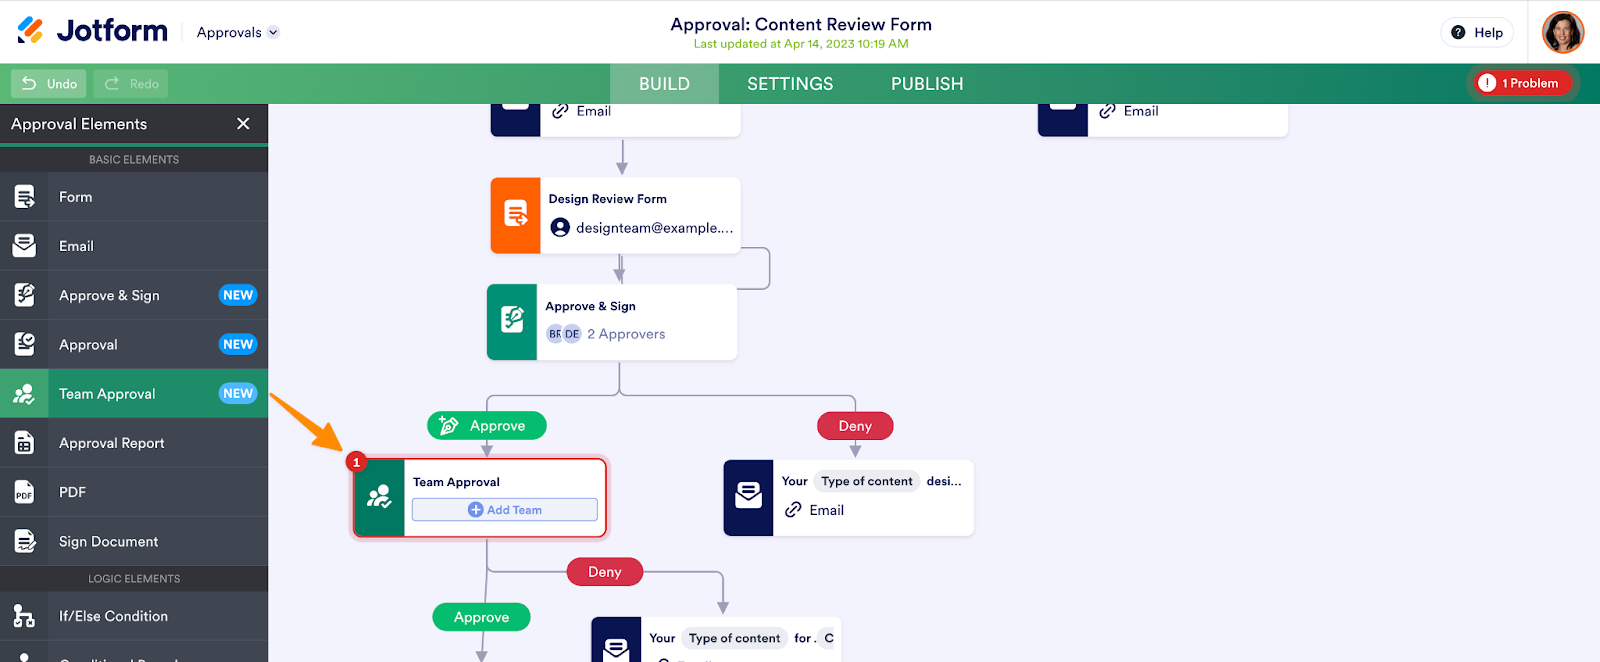
Task: Click the If/Else Condition icon
Action: [x=24, y=616]
